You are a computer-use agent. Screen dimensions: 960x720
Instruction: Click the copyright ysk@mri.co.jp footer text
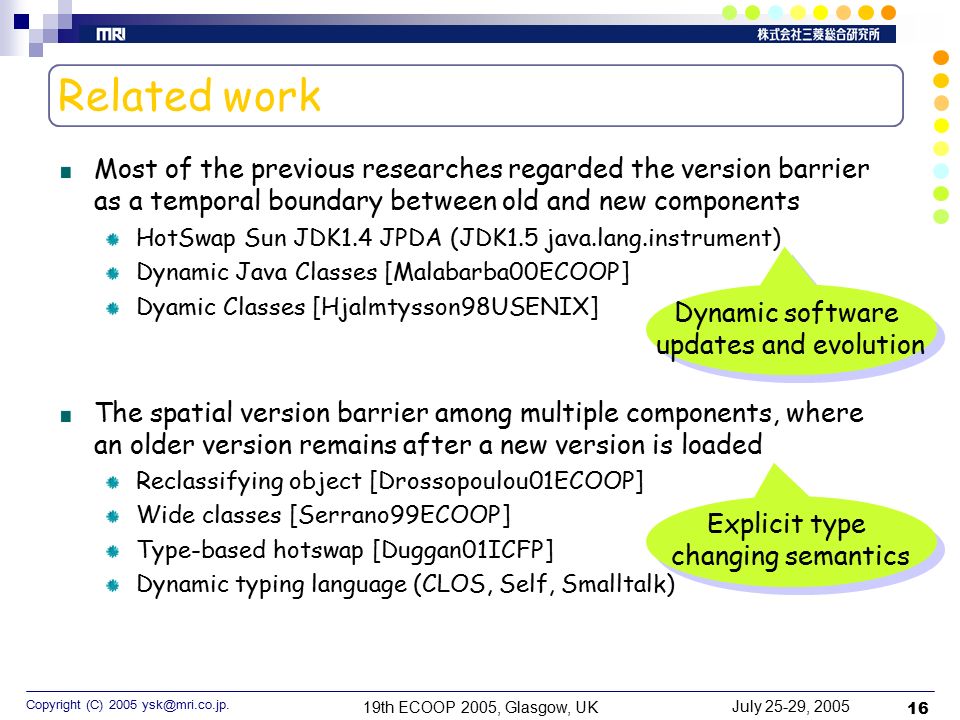pyautogui.click(x=127, y=705)
